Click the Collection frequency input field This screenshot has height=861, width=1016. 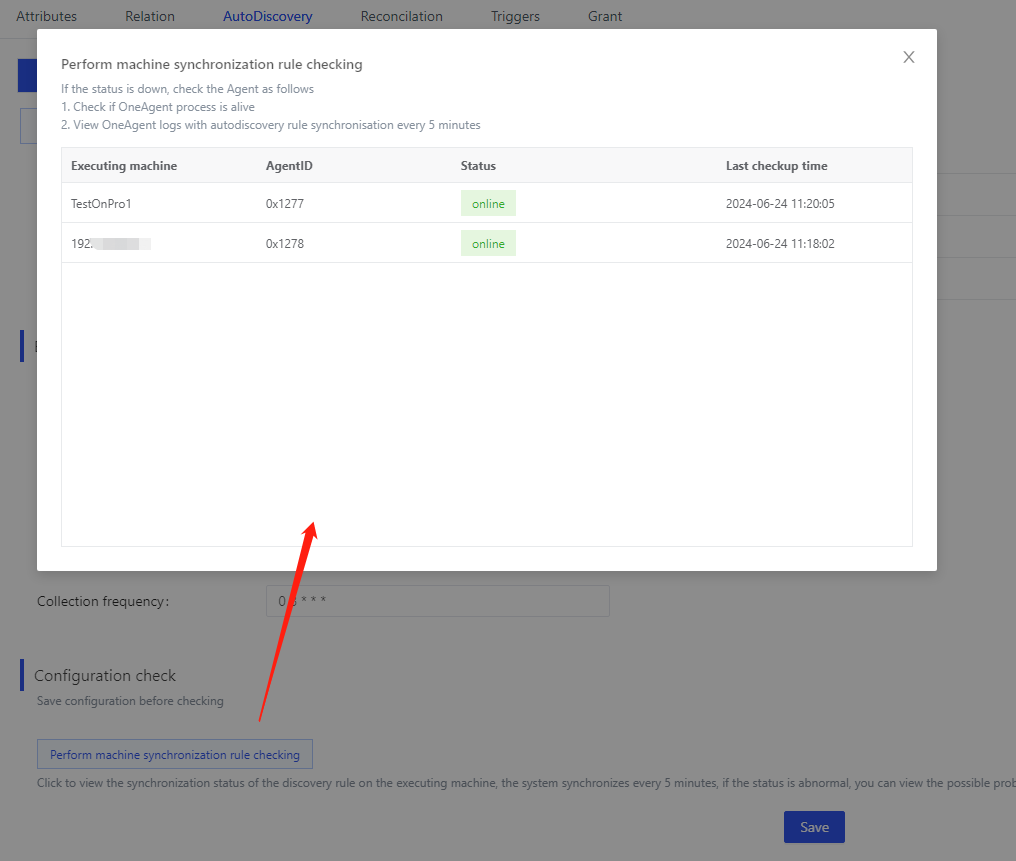437,601
